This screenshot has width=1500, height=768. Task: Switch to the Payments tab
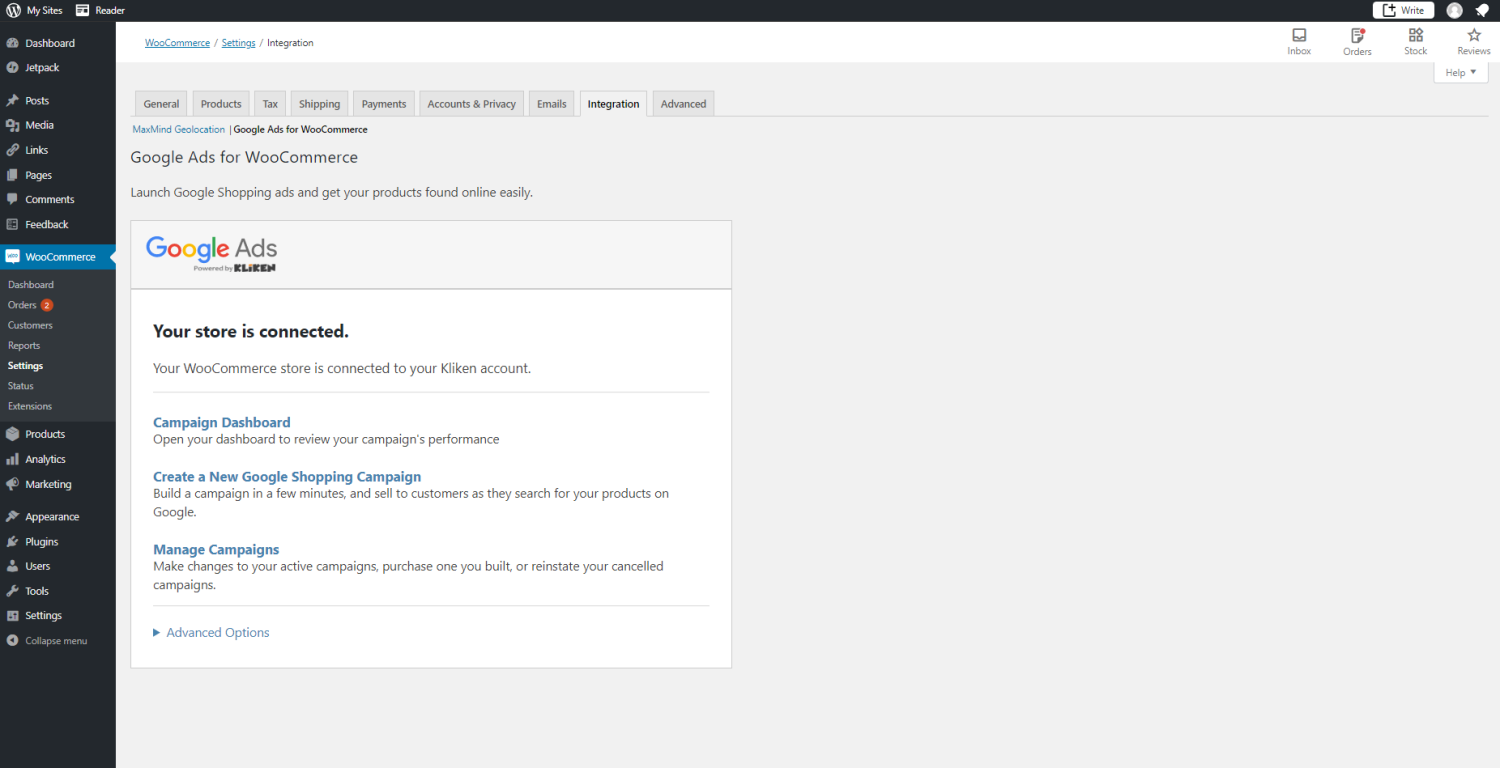click(383, 103)
